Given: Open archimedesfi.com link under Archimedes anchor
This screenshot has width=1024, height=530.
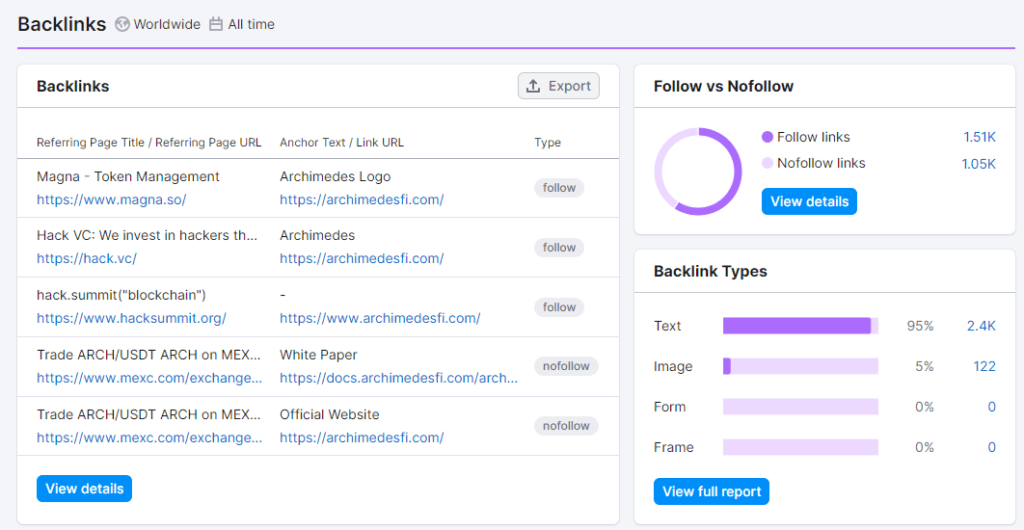Looking at the screenshot, I should 362,258.
